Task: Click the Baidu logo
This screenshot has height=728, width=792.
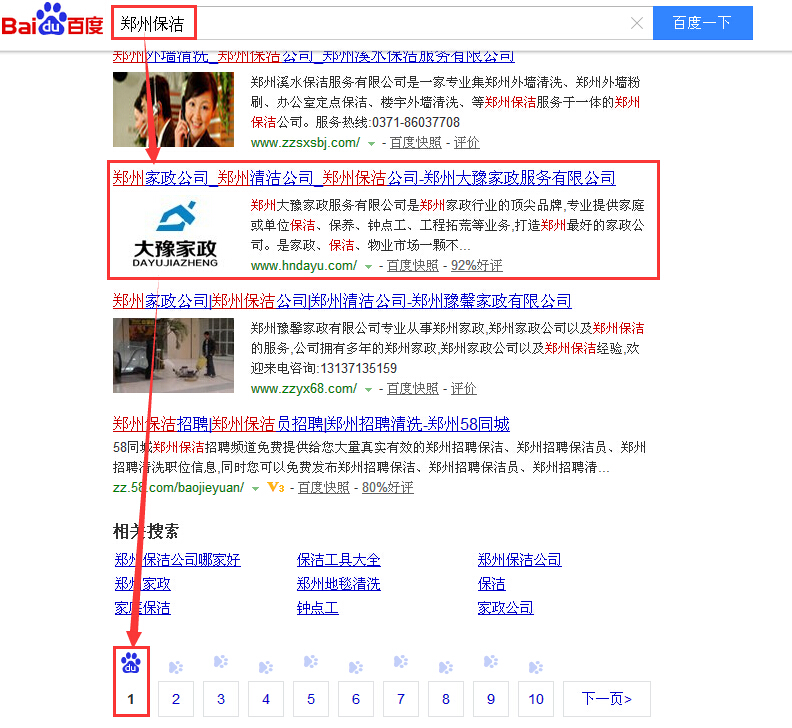Action: 52,20
